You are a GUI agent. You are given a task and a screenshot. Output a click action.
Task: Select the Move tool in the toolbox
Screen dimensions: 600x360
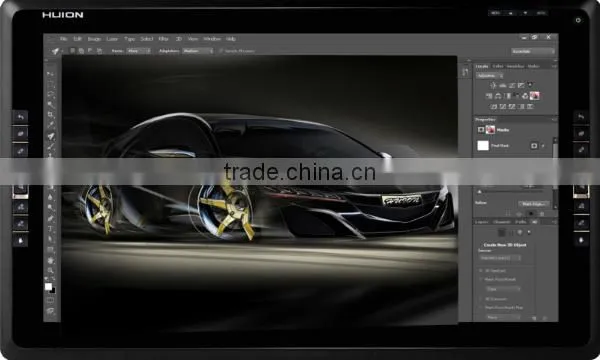[x=50, y=73]
